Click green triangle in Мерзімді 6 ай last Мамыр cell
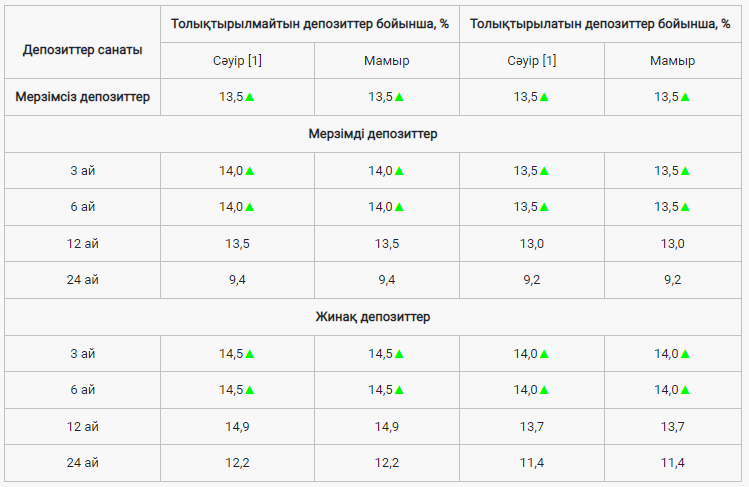This screenshot has height=487, width=749. tap(685, 207)
